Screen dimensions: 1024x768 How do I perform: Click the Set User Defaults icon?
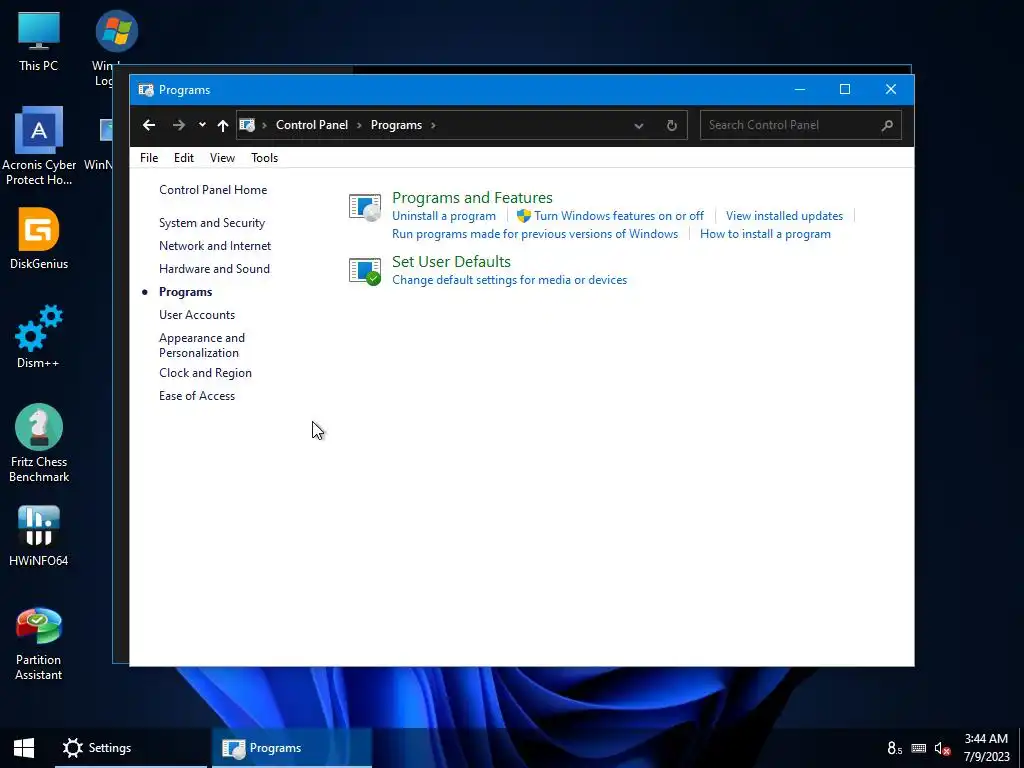click(364, 271)
